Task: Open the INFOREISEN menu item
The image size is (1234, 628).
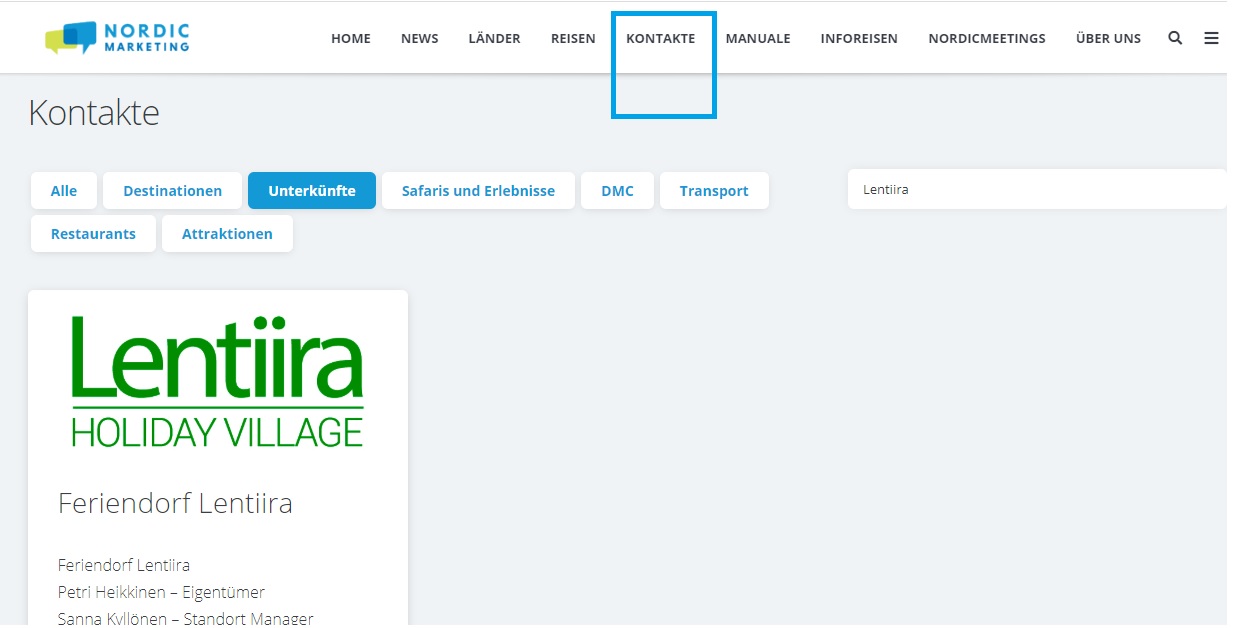Action: tap(859, 38)
